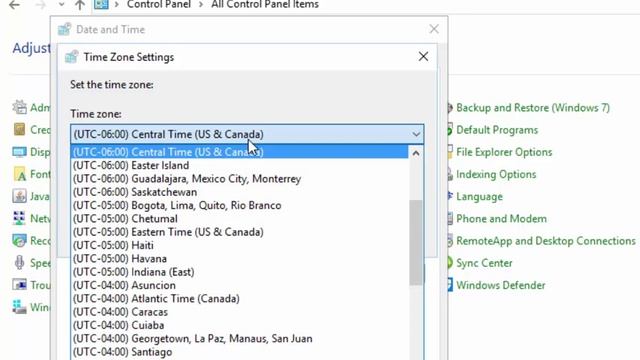The width and height of the screenshot is (640, 360).
Task: Close the Time Zone Settings dialog
Action: pyautogui.click(x=423, y=56)
